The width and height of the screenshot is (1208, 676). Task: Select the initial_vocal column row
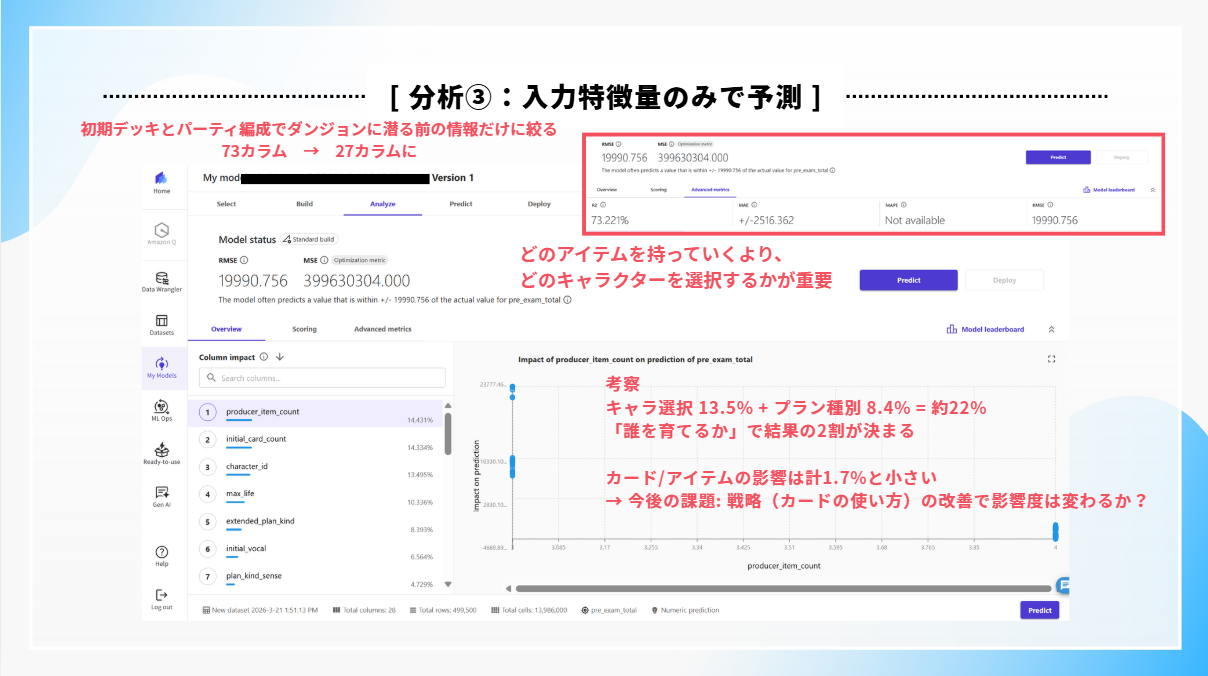(x=314, y=549)
